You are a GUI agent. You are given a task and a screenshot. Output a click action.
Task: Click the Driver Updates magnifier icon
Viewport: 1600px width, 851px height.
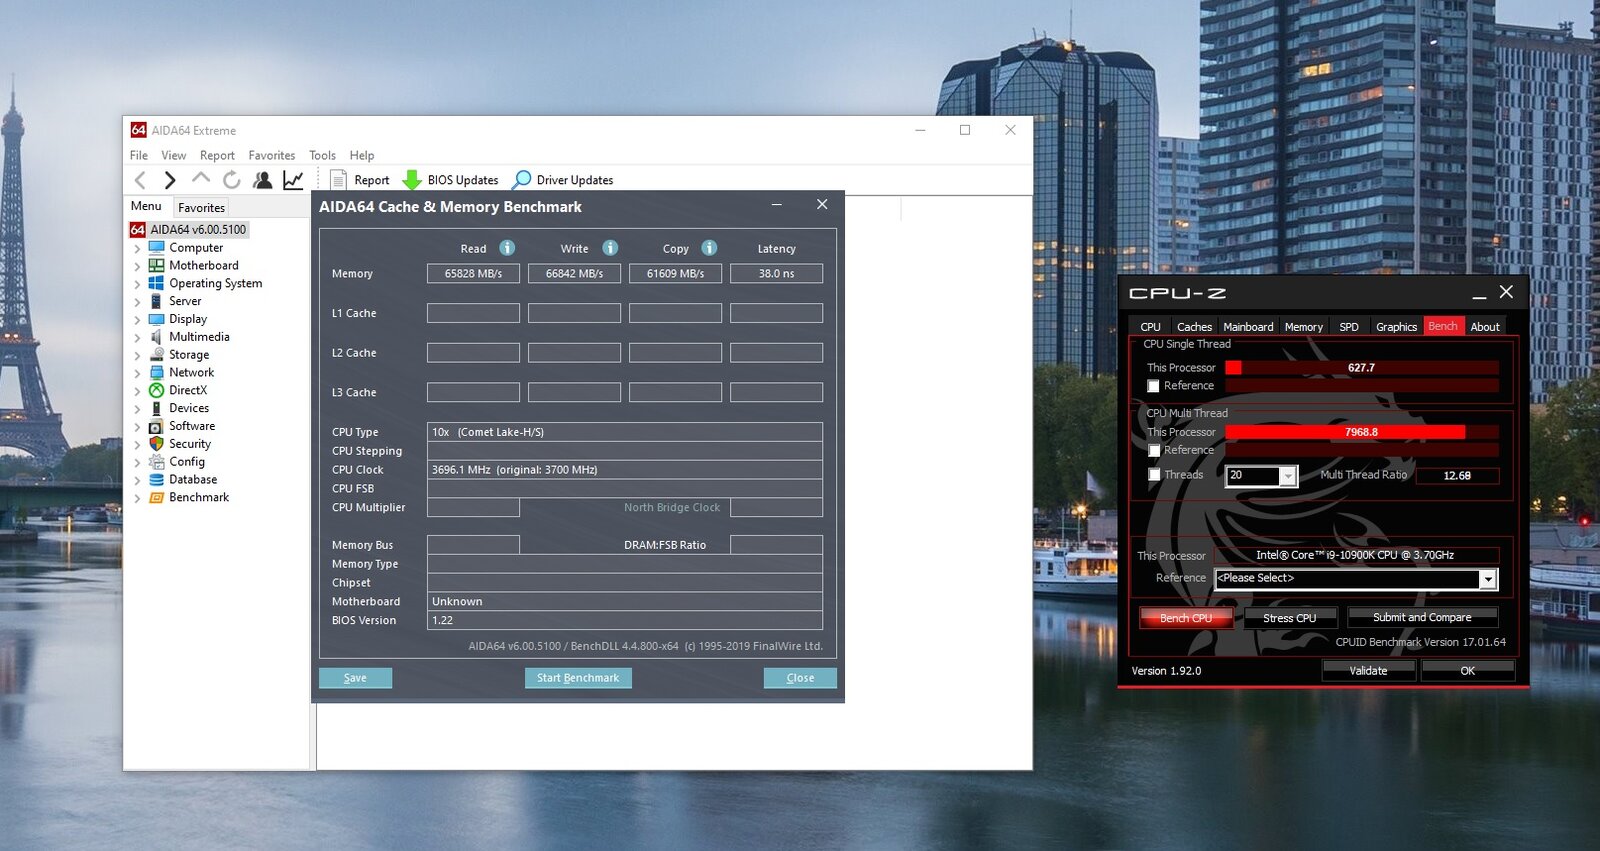[522, 180]
